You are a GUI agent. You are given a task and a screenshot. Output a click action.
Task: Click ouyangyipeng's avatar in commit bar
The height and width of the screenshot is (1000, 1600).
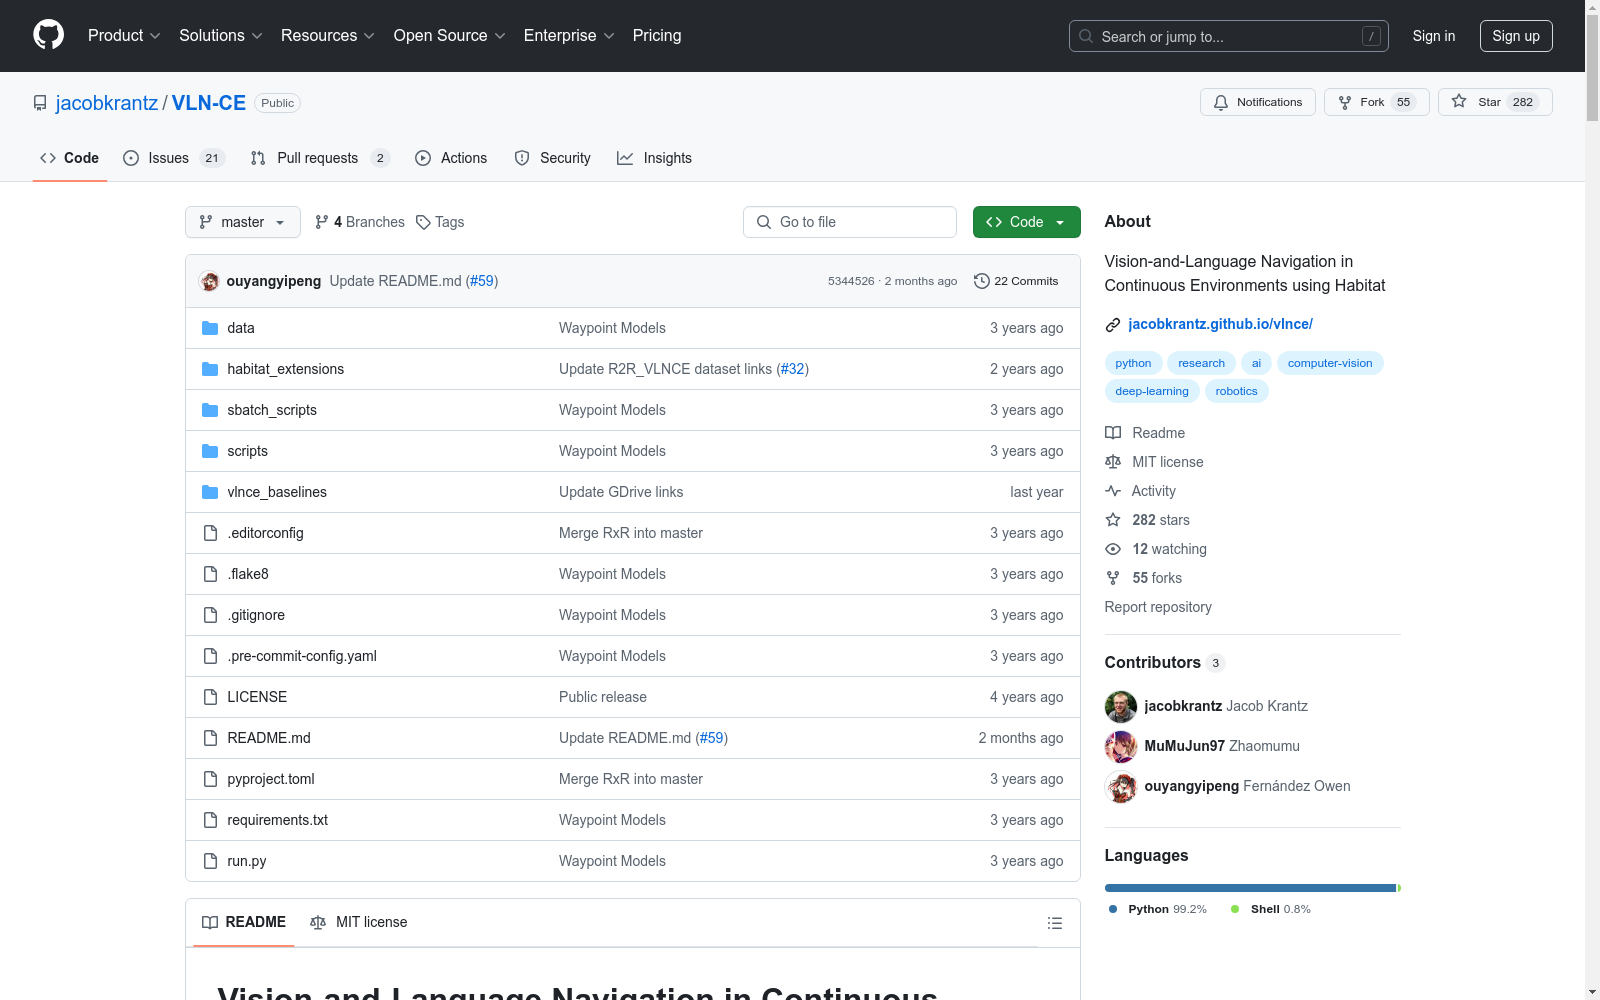click(209, 281)
